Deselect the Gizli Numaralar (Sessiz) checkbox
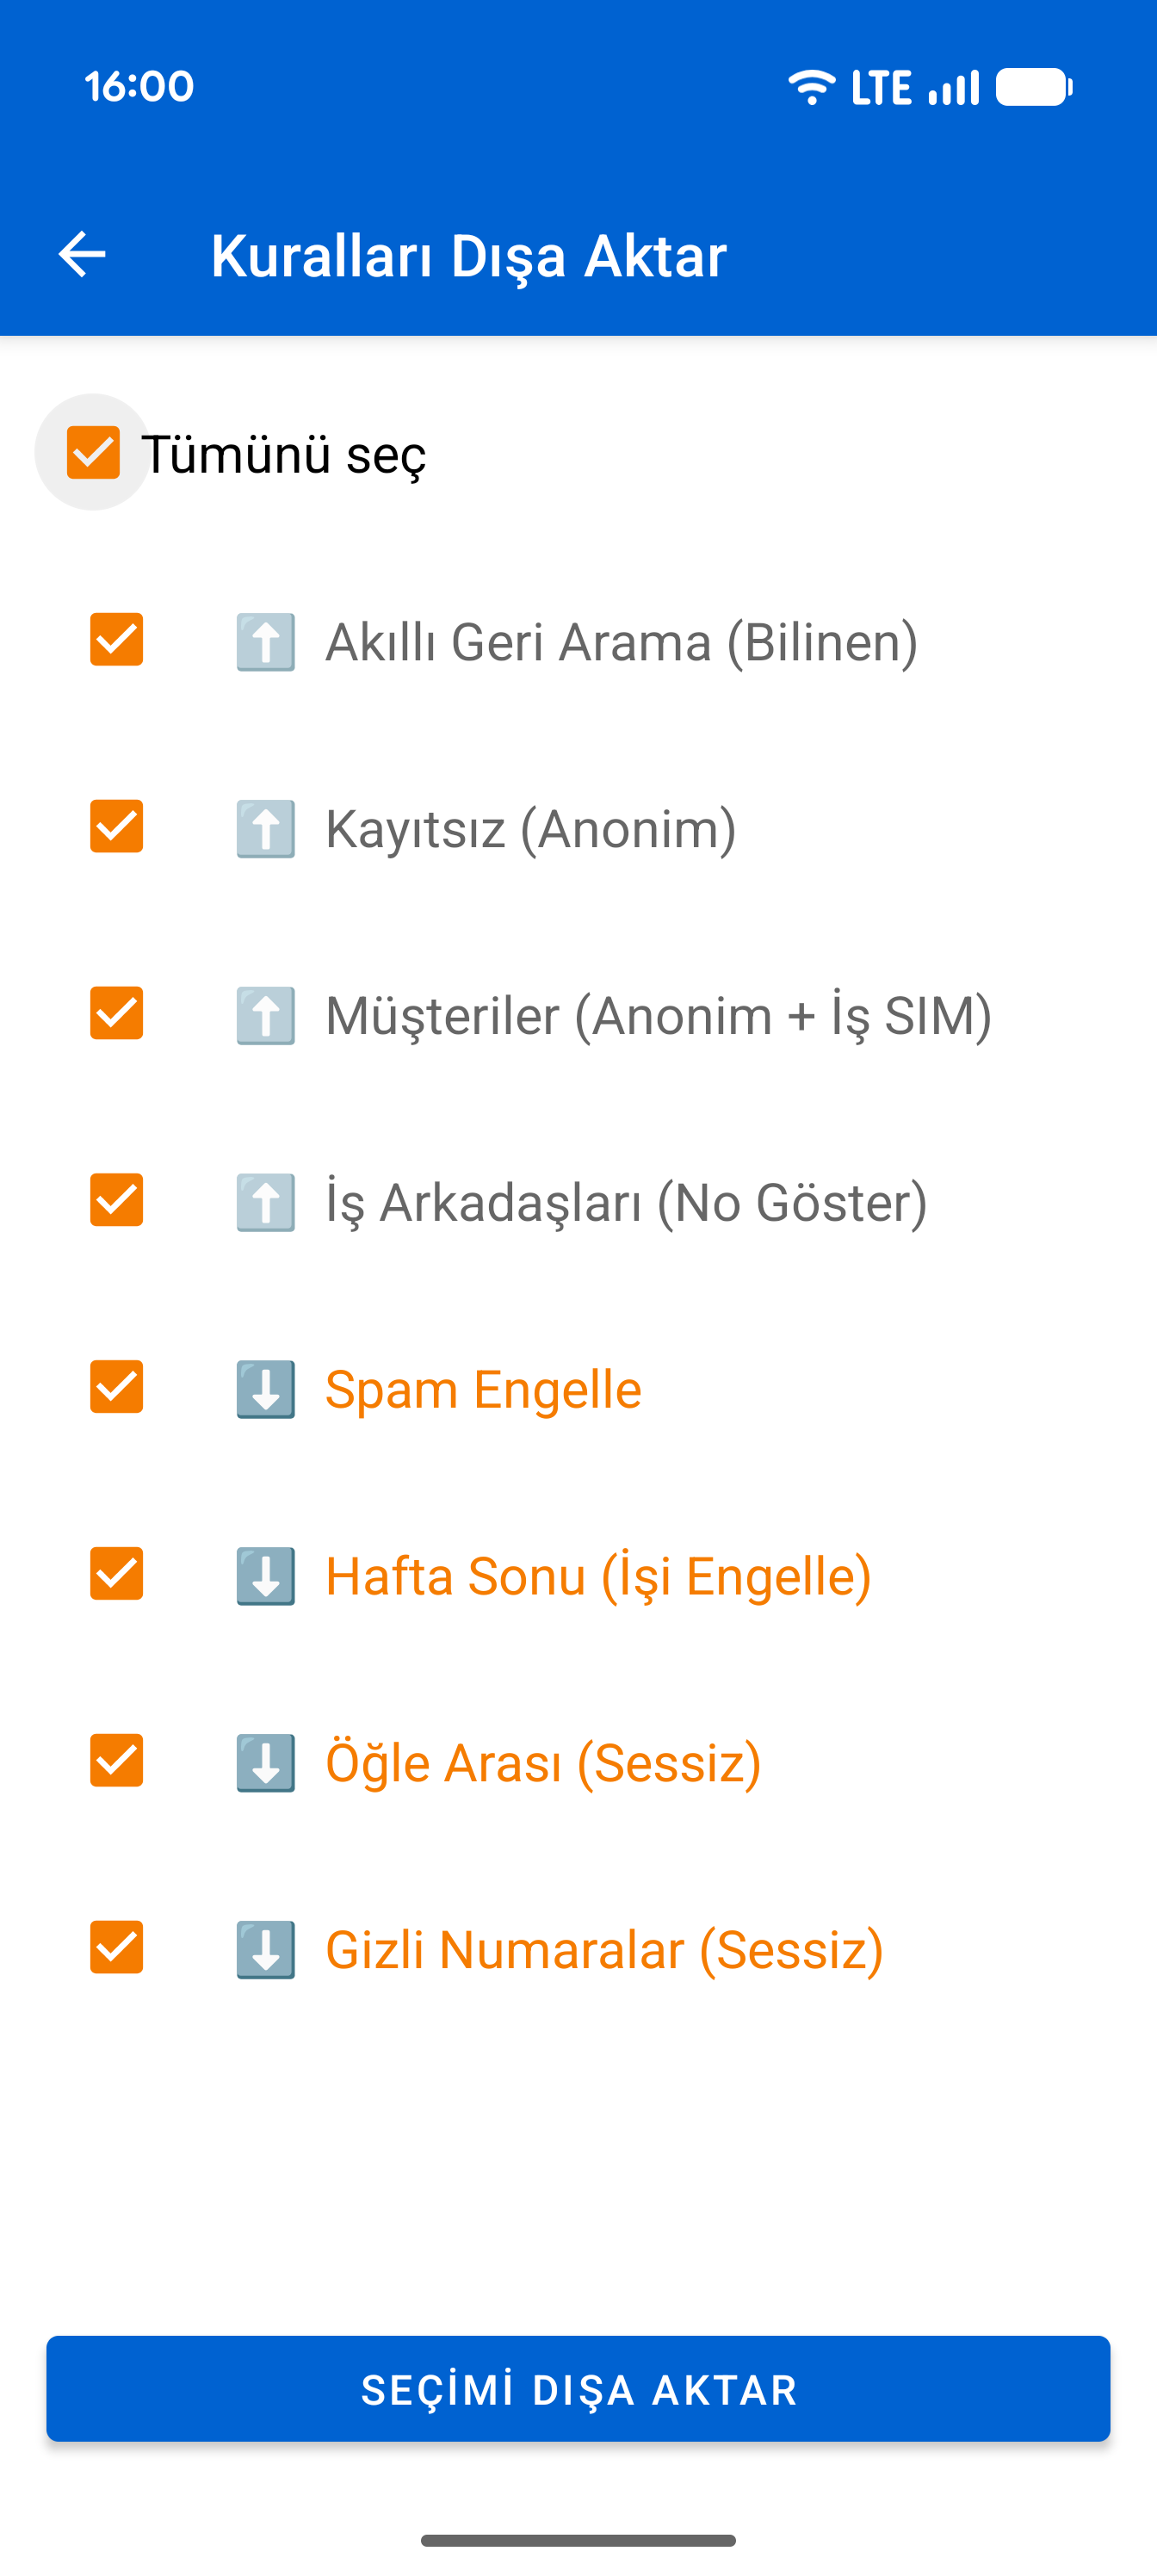This screenshot has width=1157, height=2576. click(116, 1947)
